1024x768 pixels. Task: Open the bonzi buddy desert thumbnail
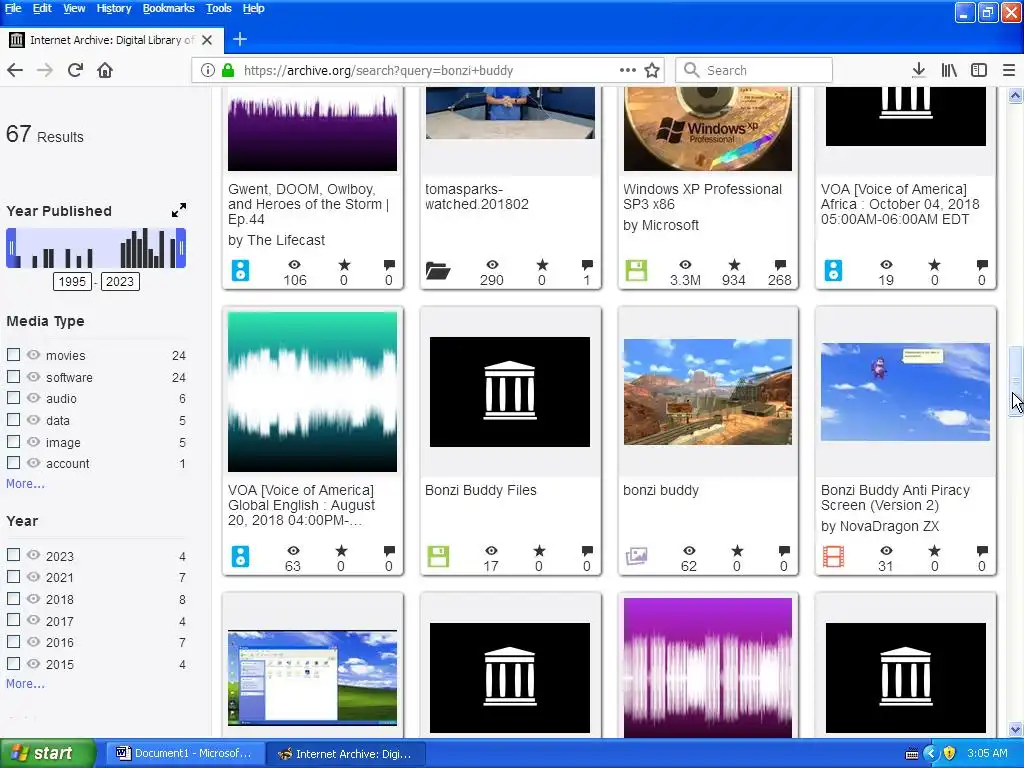pos(708,392)
